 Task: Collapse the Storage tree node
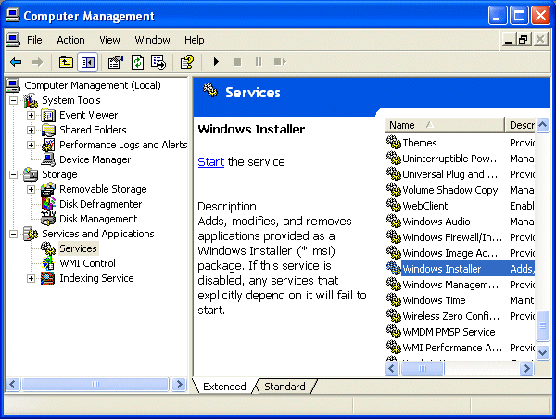coord(13,175)
